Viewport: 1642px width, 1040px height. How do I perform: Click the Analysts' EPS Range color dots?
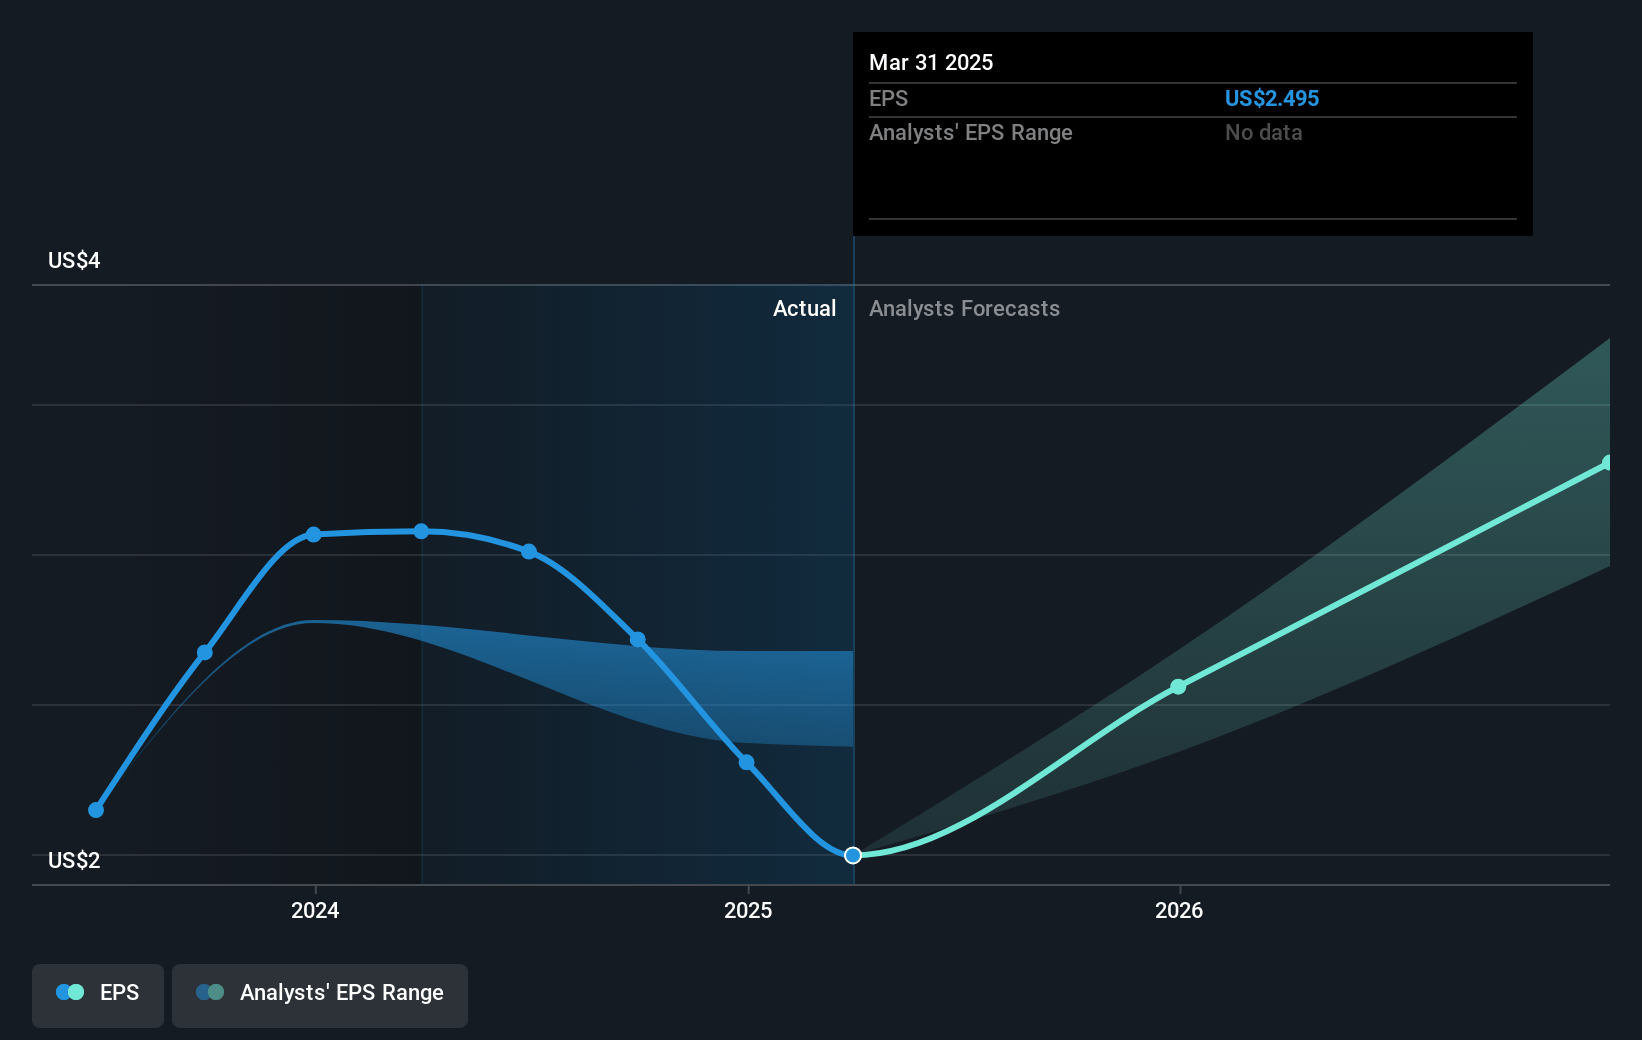(x=210, y=992)
